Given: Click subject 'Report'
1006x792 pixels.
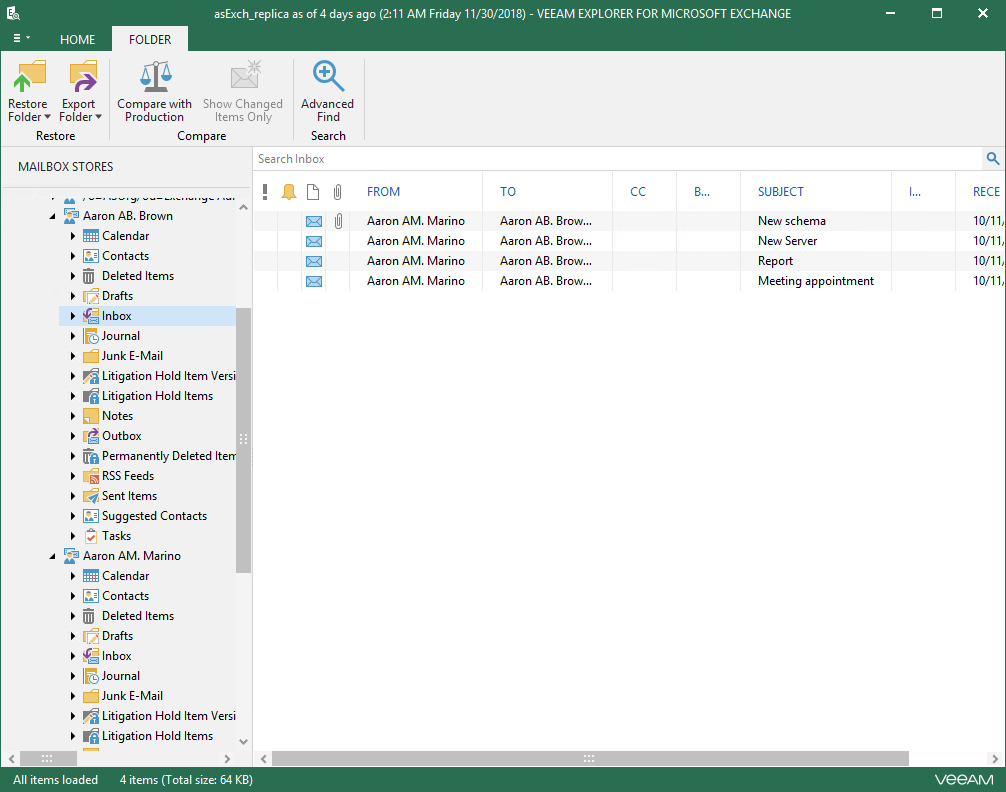Looking at the screenshot, I should (775, 261).
